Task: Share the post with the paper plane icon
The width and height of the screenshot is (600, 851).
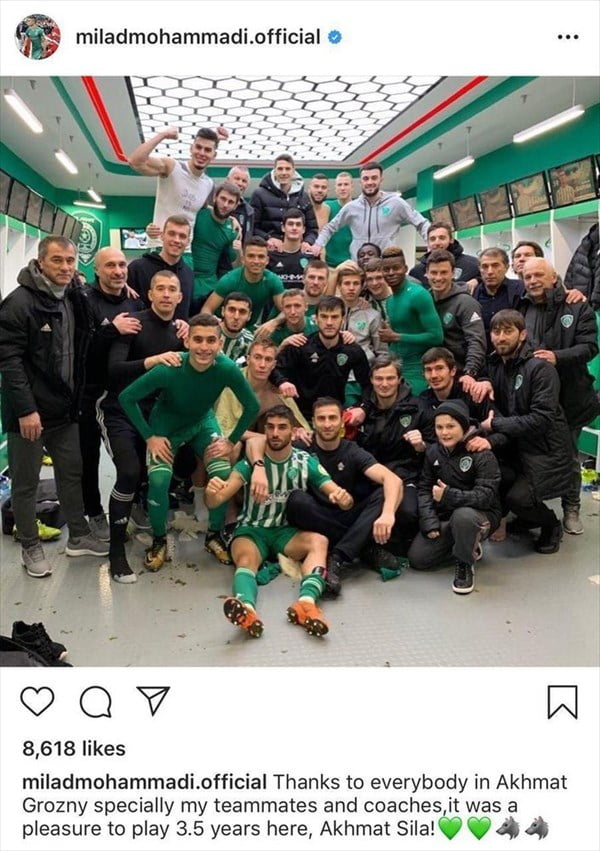Action: [x=153, y=700]
